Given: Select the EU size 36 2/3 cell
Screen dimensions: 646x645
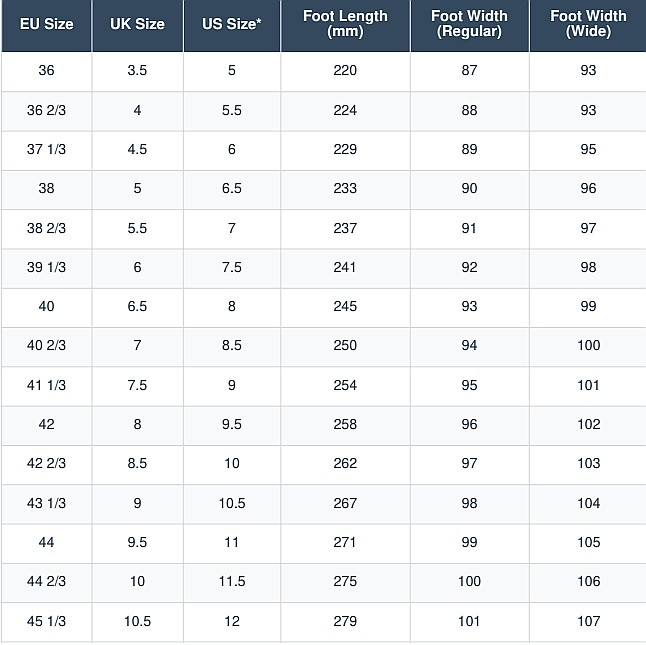Looking at the screenshot, I should click(47, 110).
